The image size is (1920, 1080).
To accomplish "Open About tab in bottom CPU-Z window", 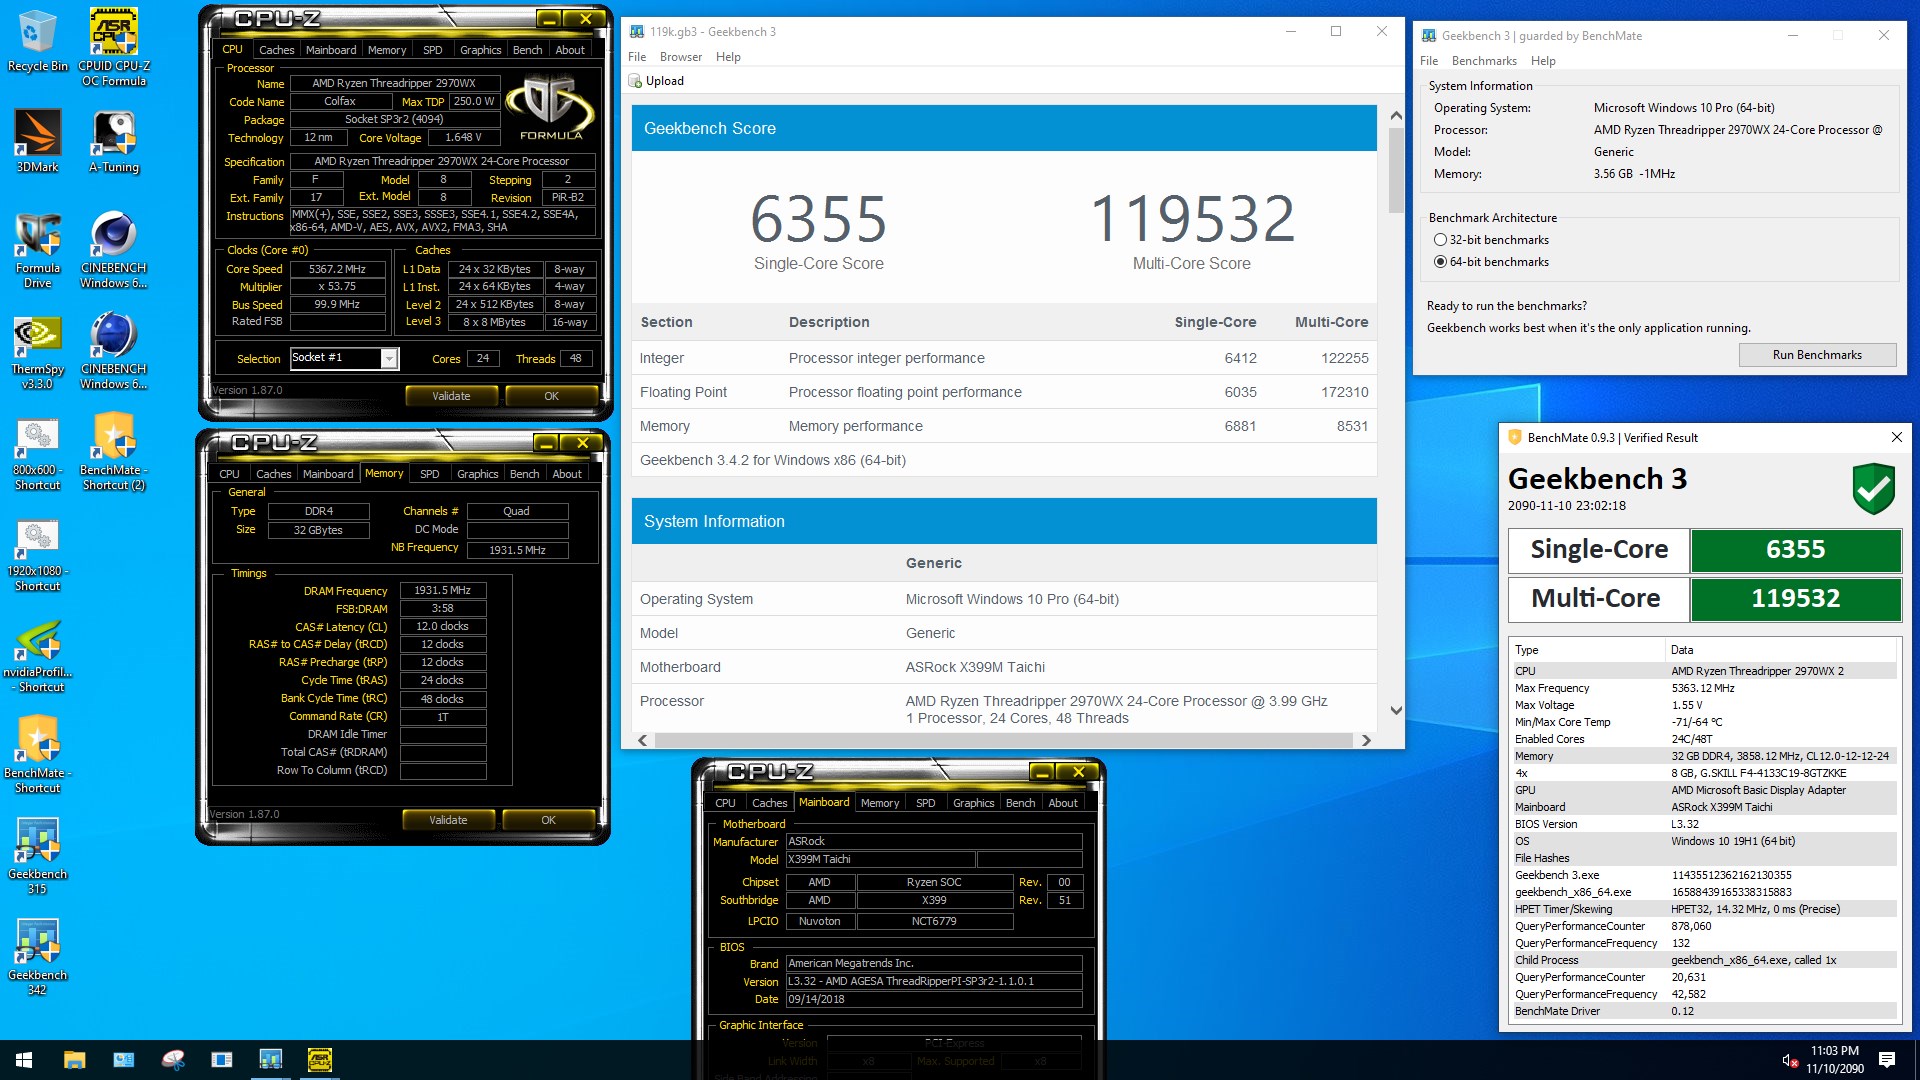I will click(1062, 803).
